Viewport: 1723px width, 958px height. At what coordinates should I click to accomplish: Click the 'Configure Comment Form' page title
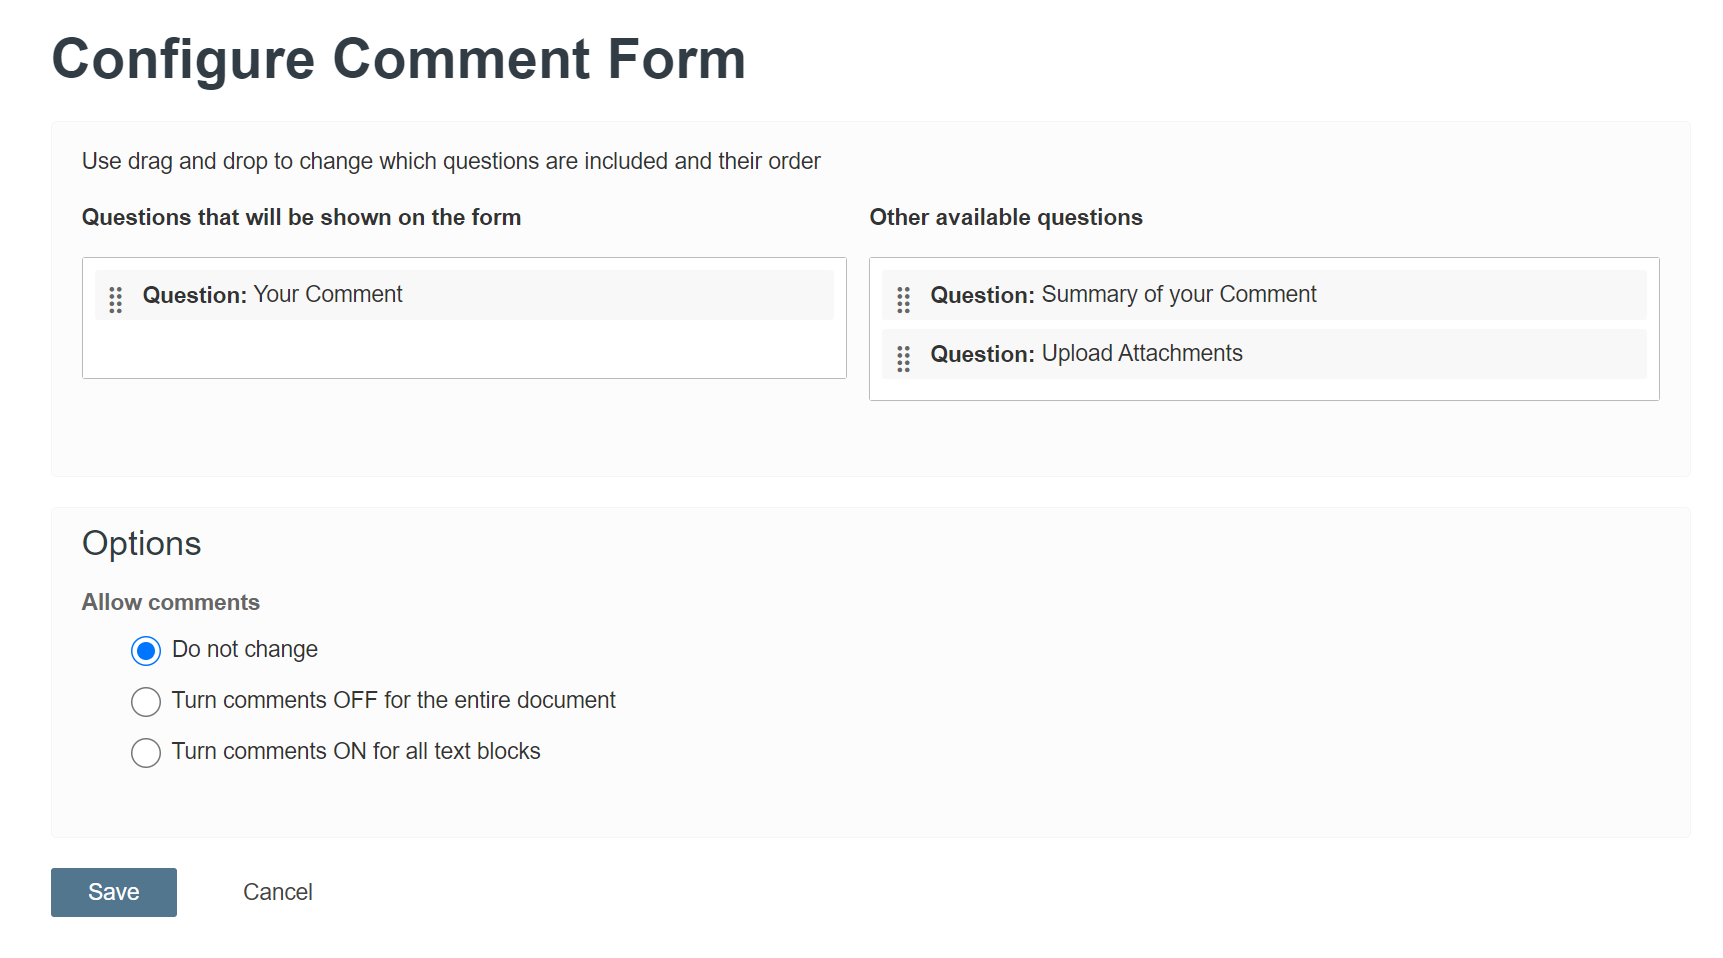(x=399, y=59)
